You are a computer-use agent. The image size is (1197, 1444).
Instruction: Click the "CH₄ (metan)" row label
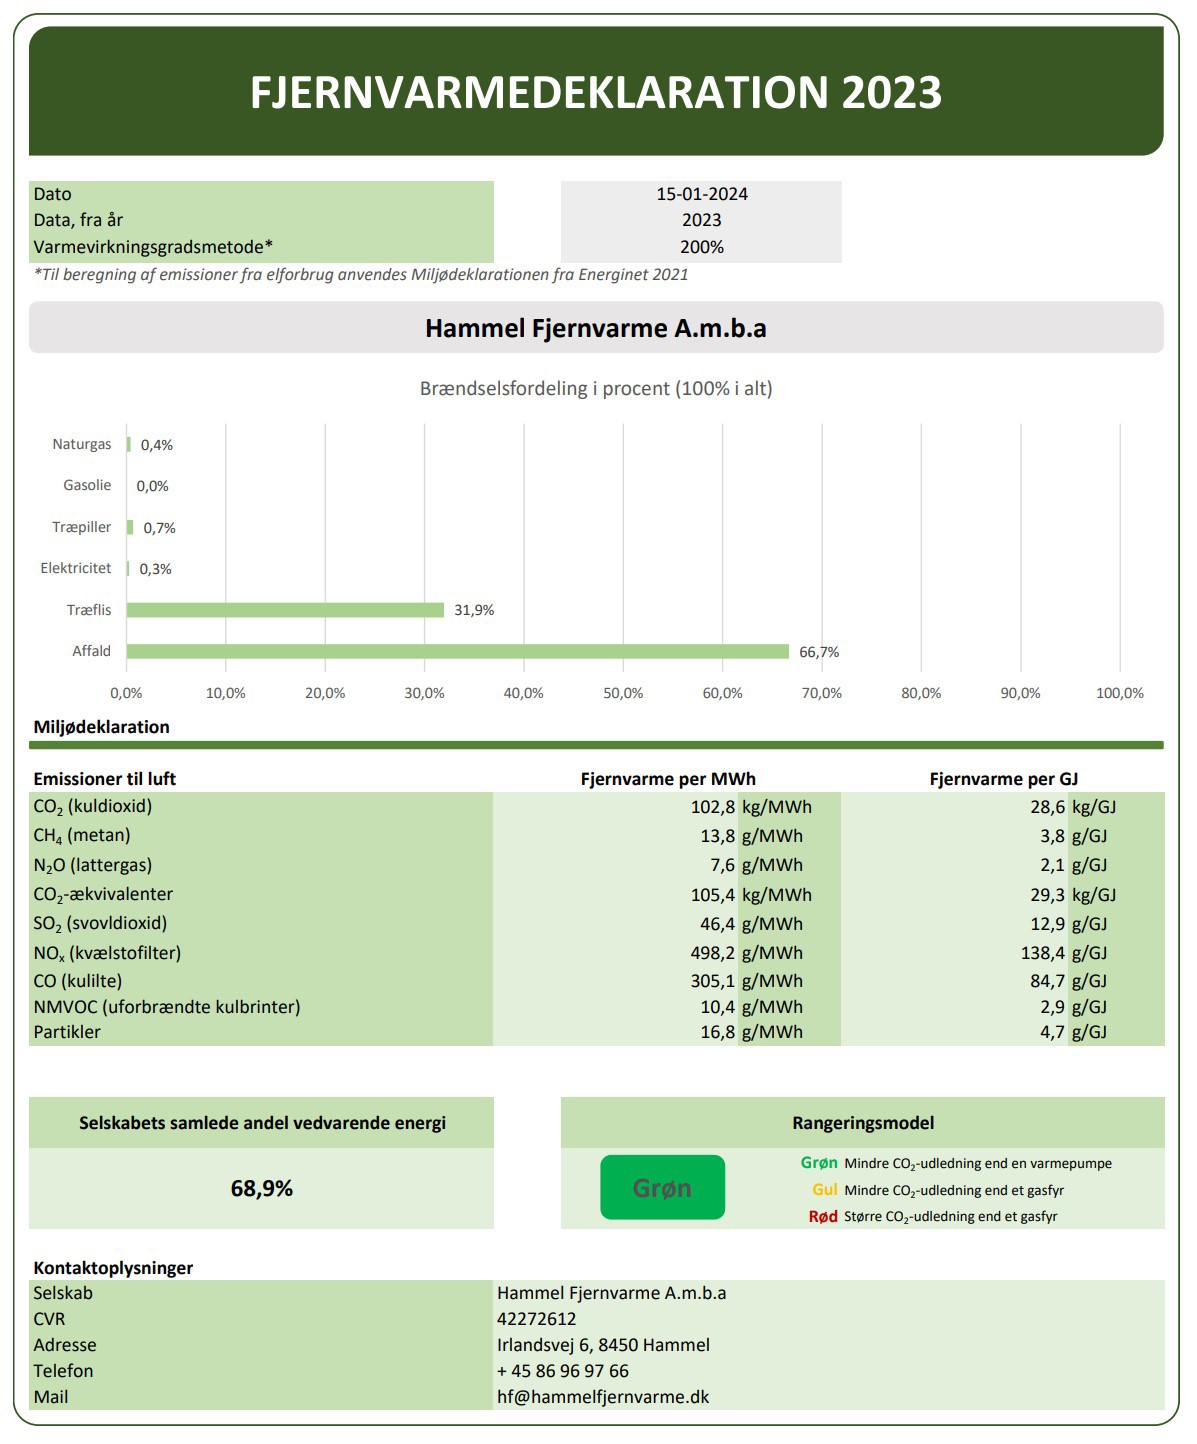tap(82, 836)
